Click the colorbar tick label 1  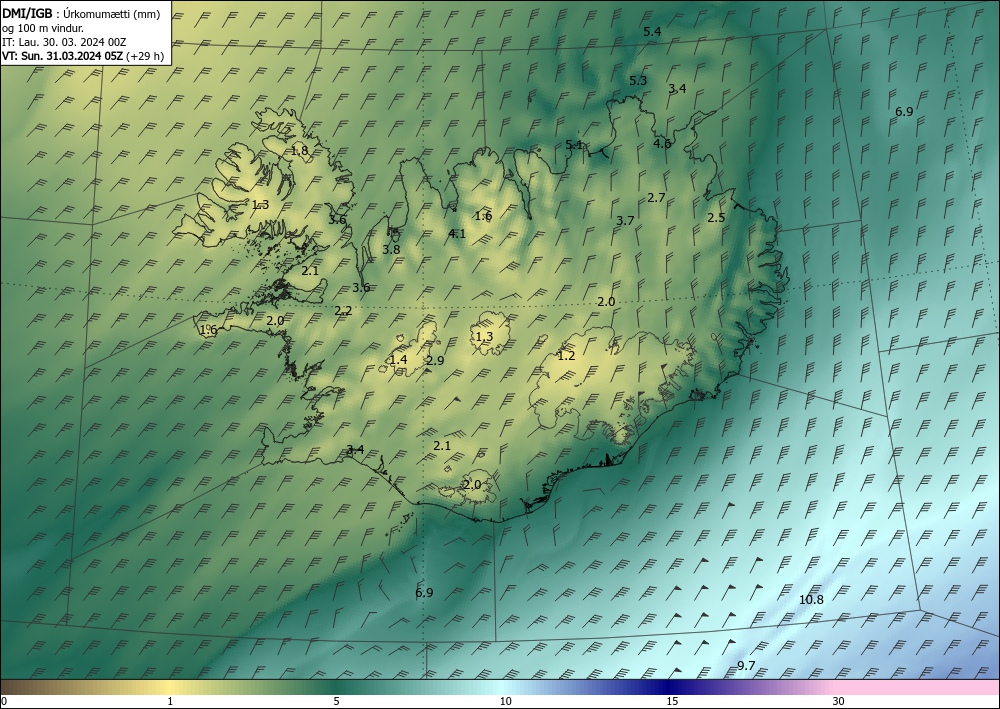170,701
